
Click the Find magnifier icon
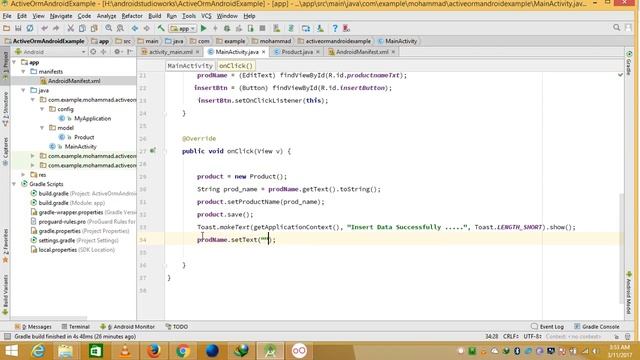pyautogui.click(x=109, y=28)
